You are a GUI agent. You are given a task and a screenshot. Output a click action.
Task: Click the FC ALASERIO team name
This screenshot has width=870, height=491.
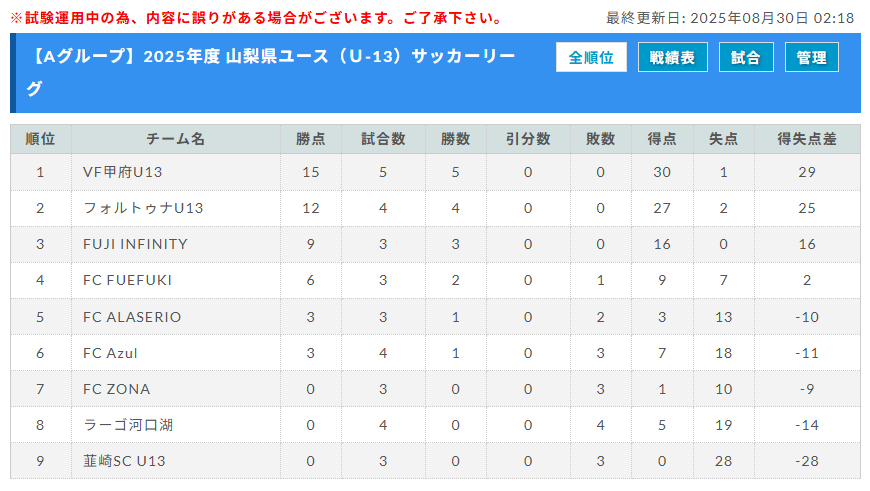click(x=132, y=317)
